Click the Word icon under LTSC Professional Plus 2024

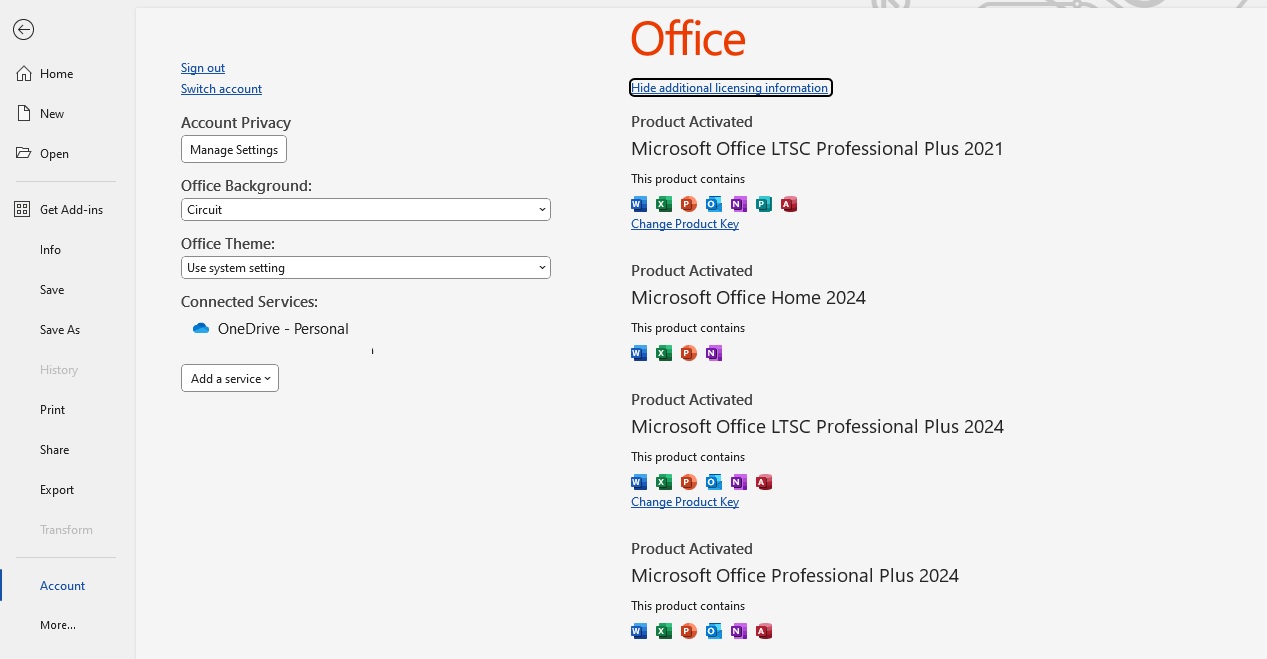[639, 482]
